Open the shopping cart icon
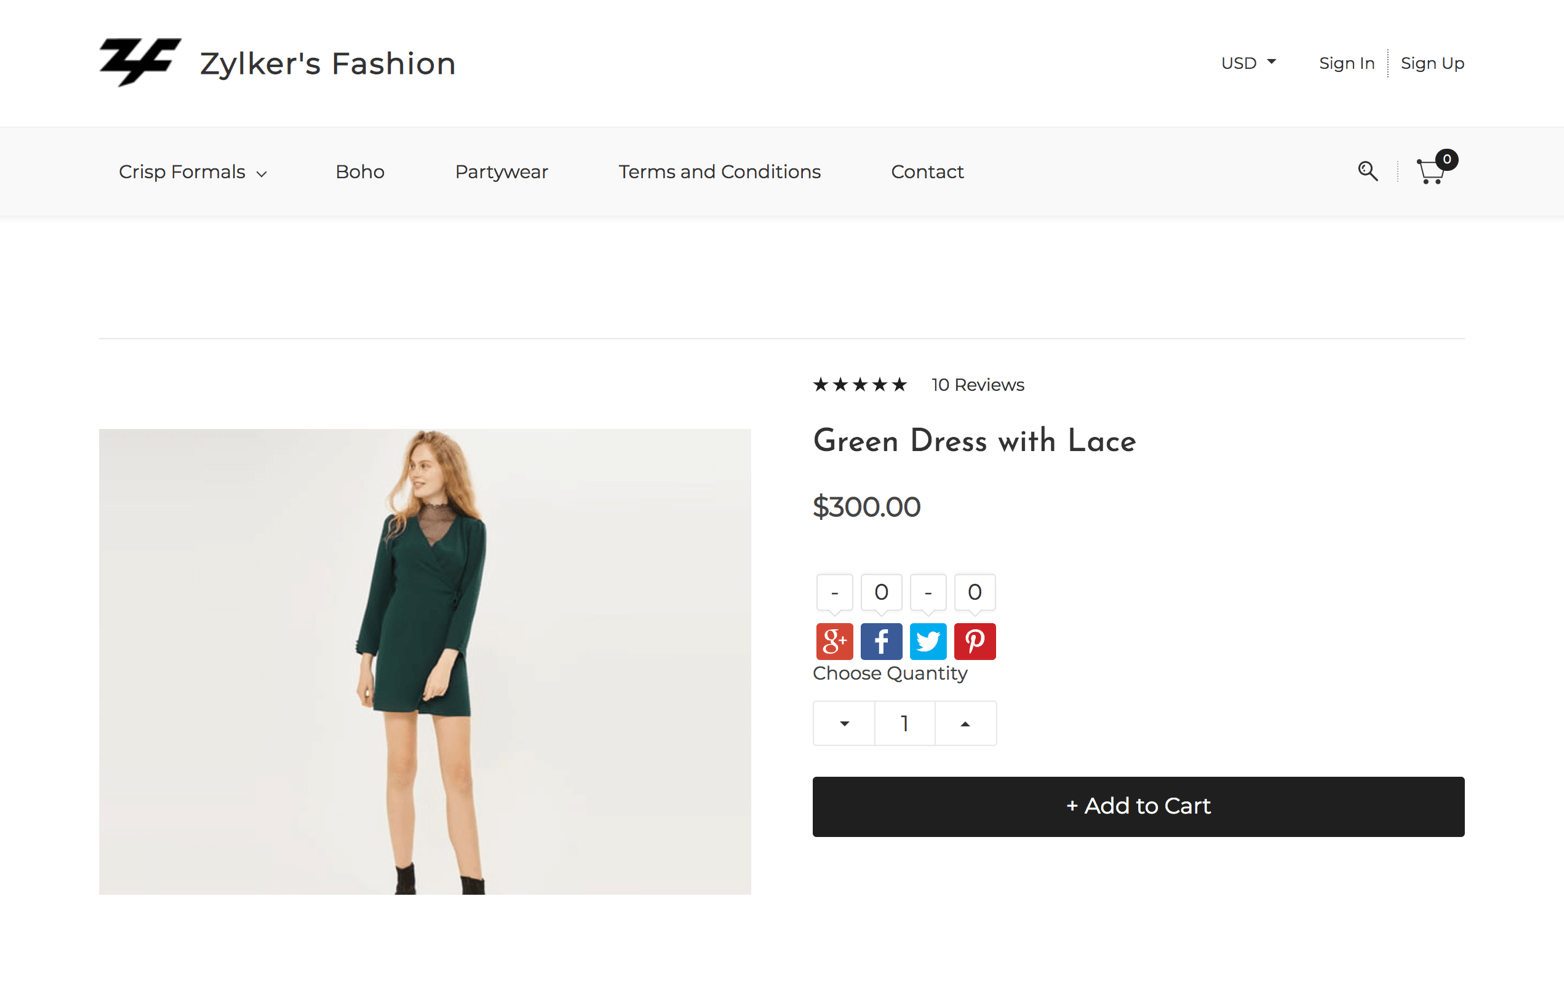 click(x=1431, y=172)
